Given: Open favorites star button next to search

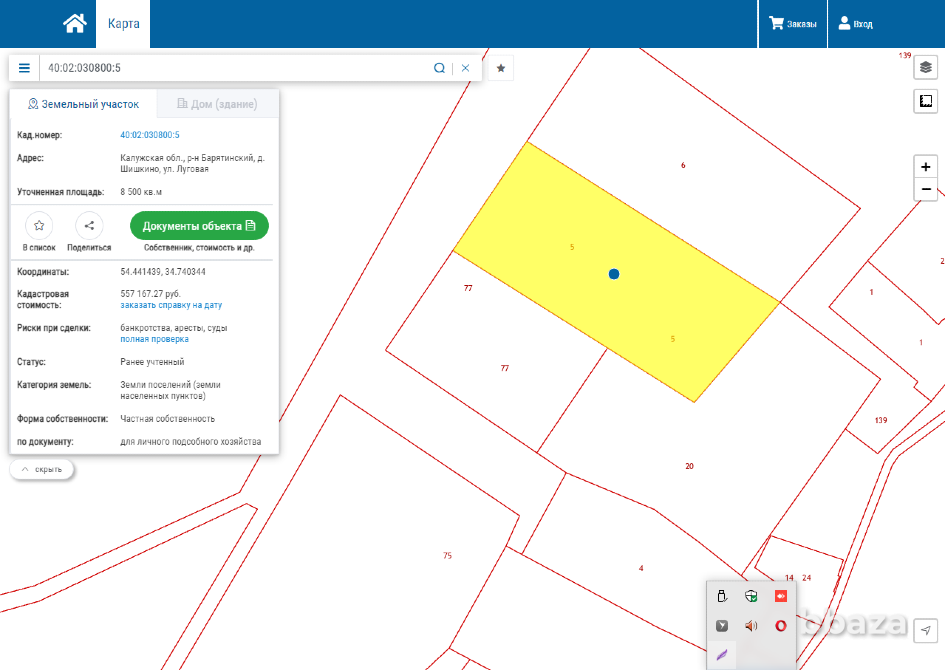Looking at the screenshot, I should tap(501, 68).
